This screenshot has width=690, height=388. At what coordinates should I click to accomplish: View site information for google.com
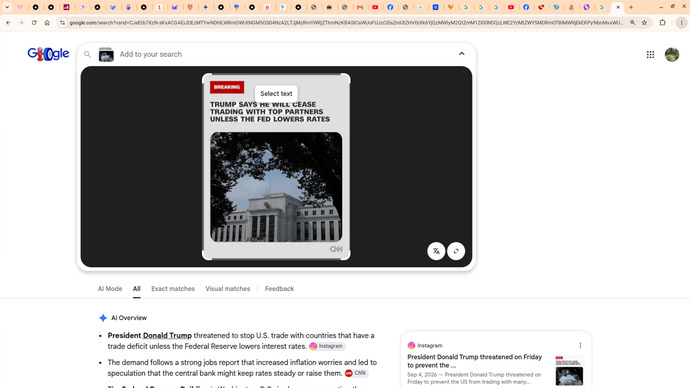point(62,22)
